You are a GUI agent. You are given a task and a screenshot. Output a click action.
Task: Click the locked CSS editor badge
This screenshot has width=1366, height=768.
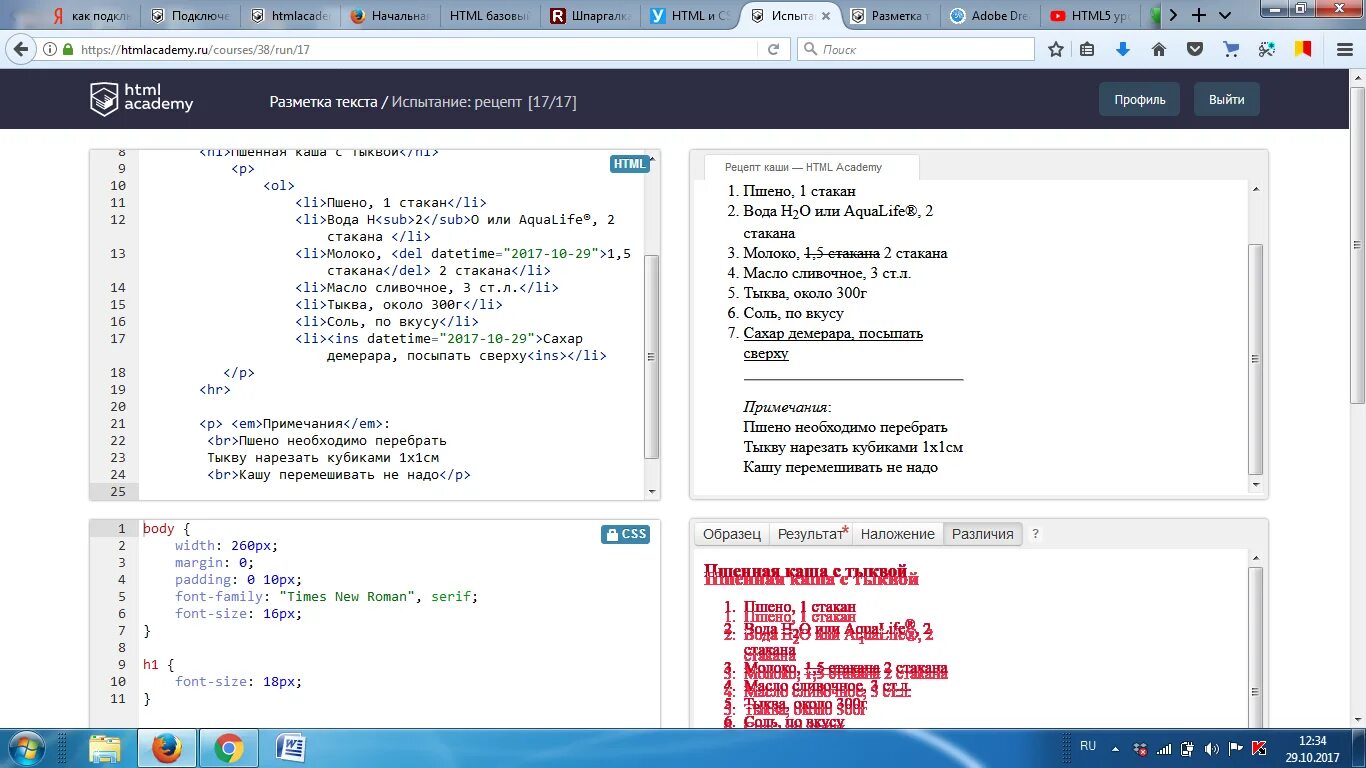pyautogui.click(x=625, y=534)
